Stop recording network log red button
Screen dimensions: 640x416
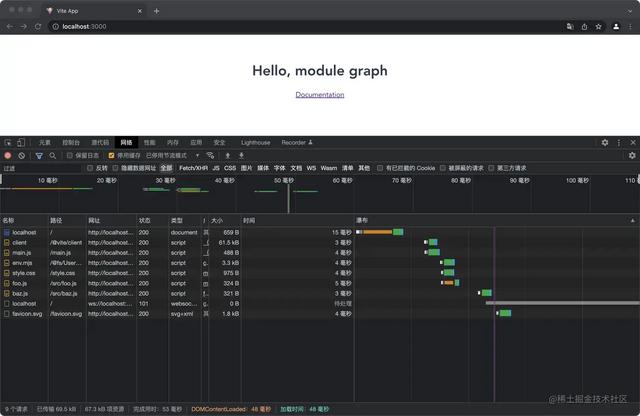[8, 156]
